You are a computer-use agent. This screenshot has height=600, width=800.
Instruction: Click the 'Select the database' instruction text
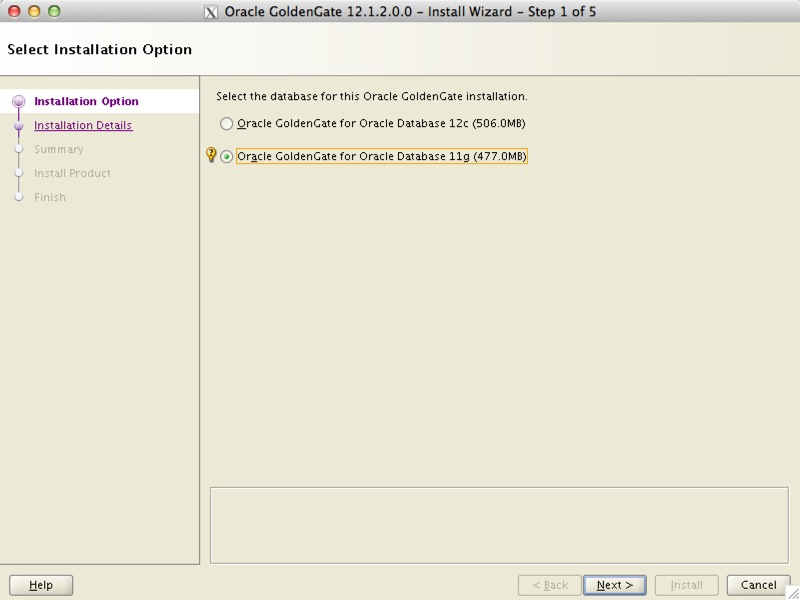click(x=372, y=96)
